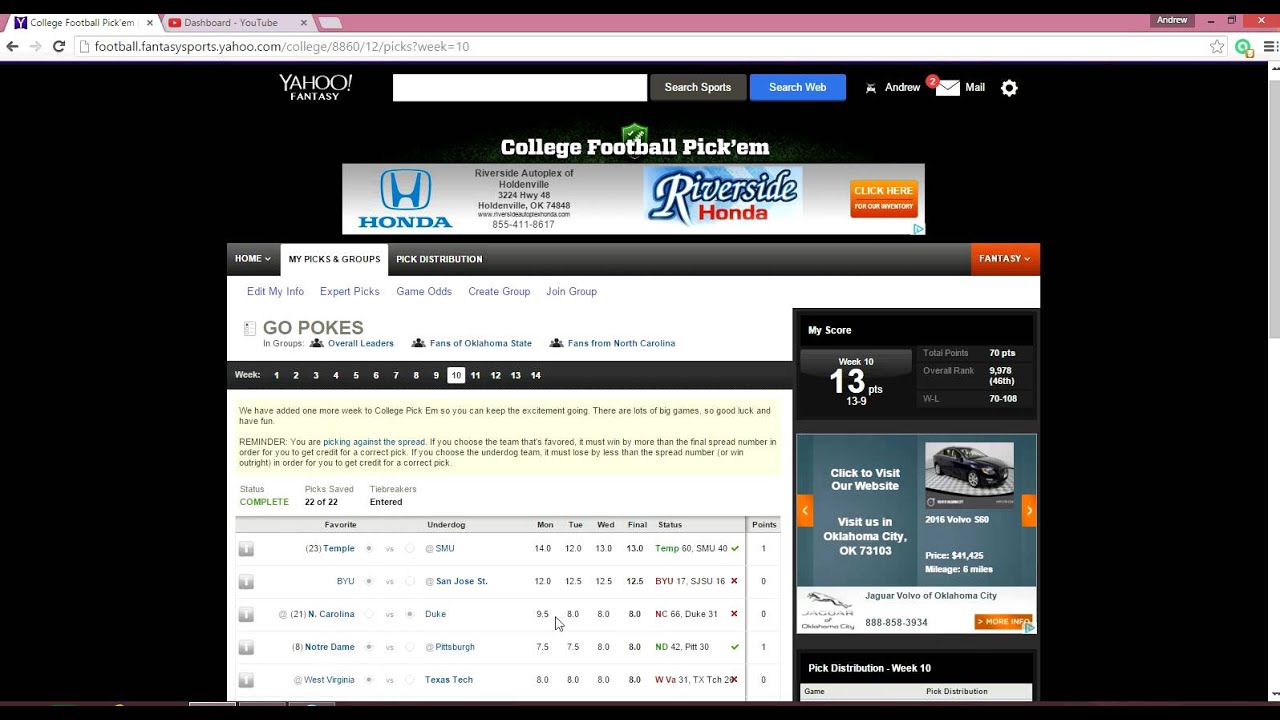
Task: Bookmark page with the star icon
Action: (x=1217, y=46)
